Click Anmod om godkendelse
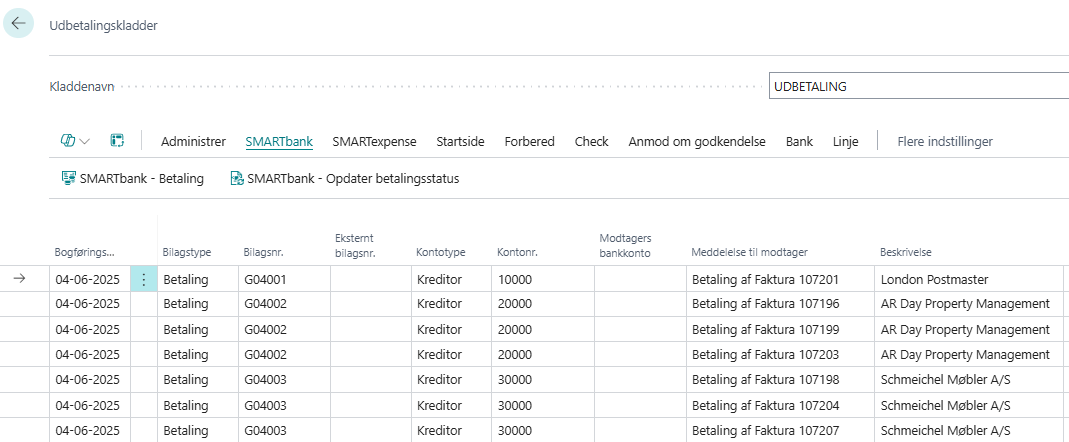Viewport: 1069px width, 442px height. pos(696,141)
